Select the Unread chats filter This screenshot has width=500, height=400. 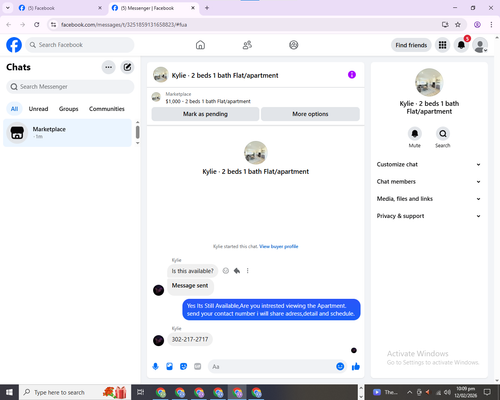pos(38,109)
